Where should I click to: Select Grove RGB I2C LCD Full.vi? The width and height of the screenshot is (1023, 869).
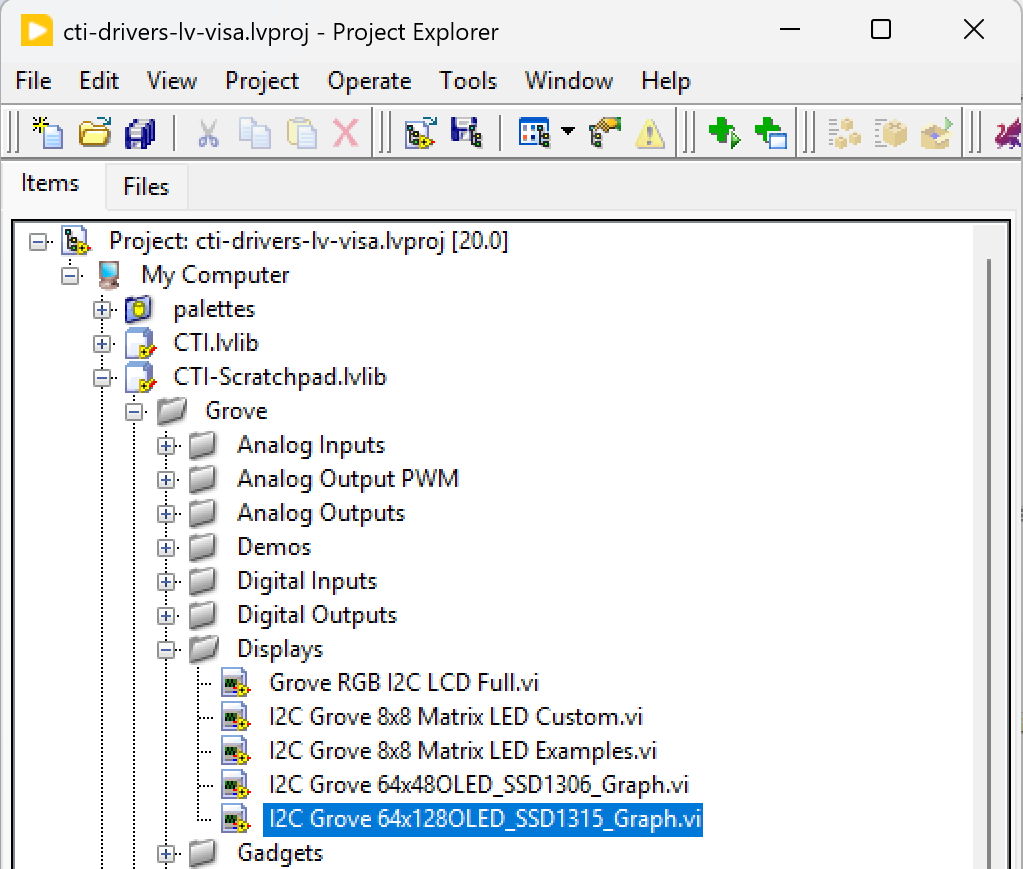[x=405, y=682]
